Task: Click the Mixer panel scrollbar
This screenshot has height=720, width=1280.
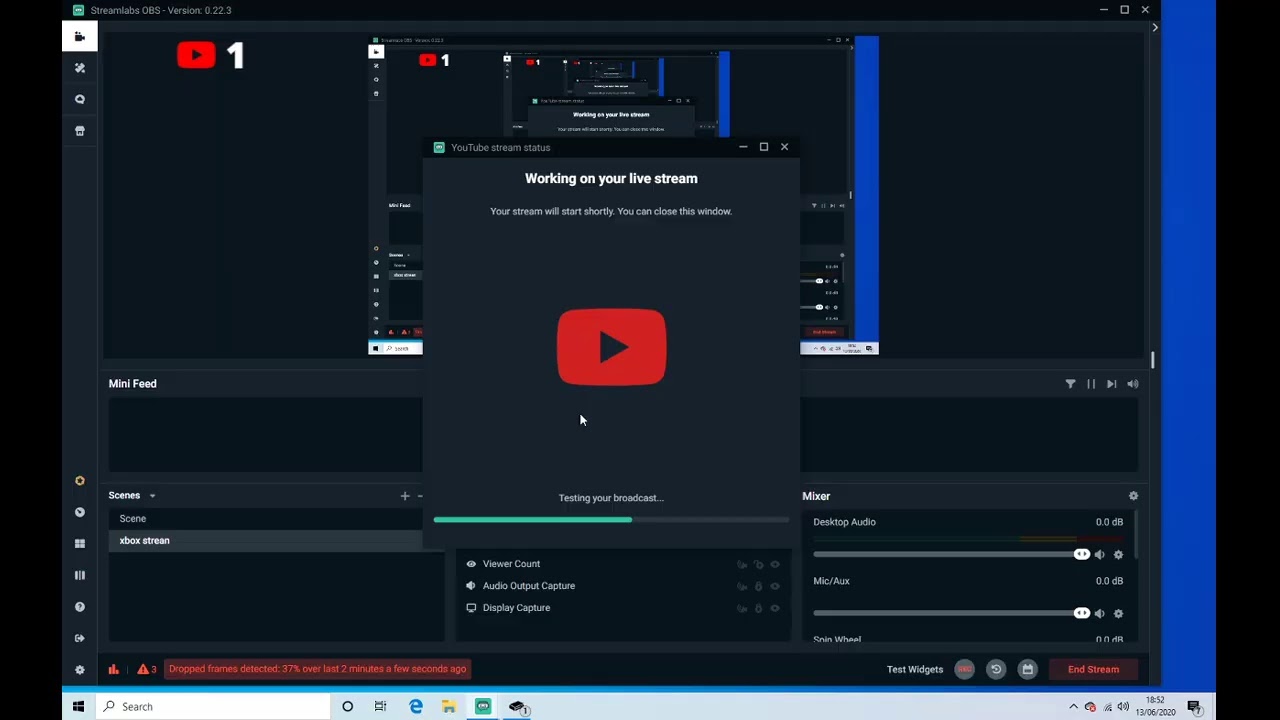Action: tap(1135, 535)
